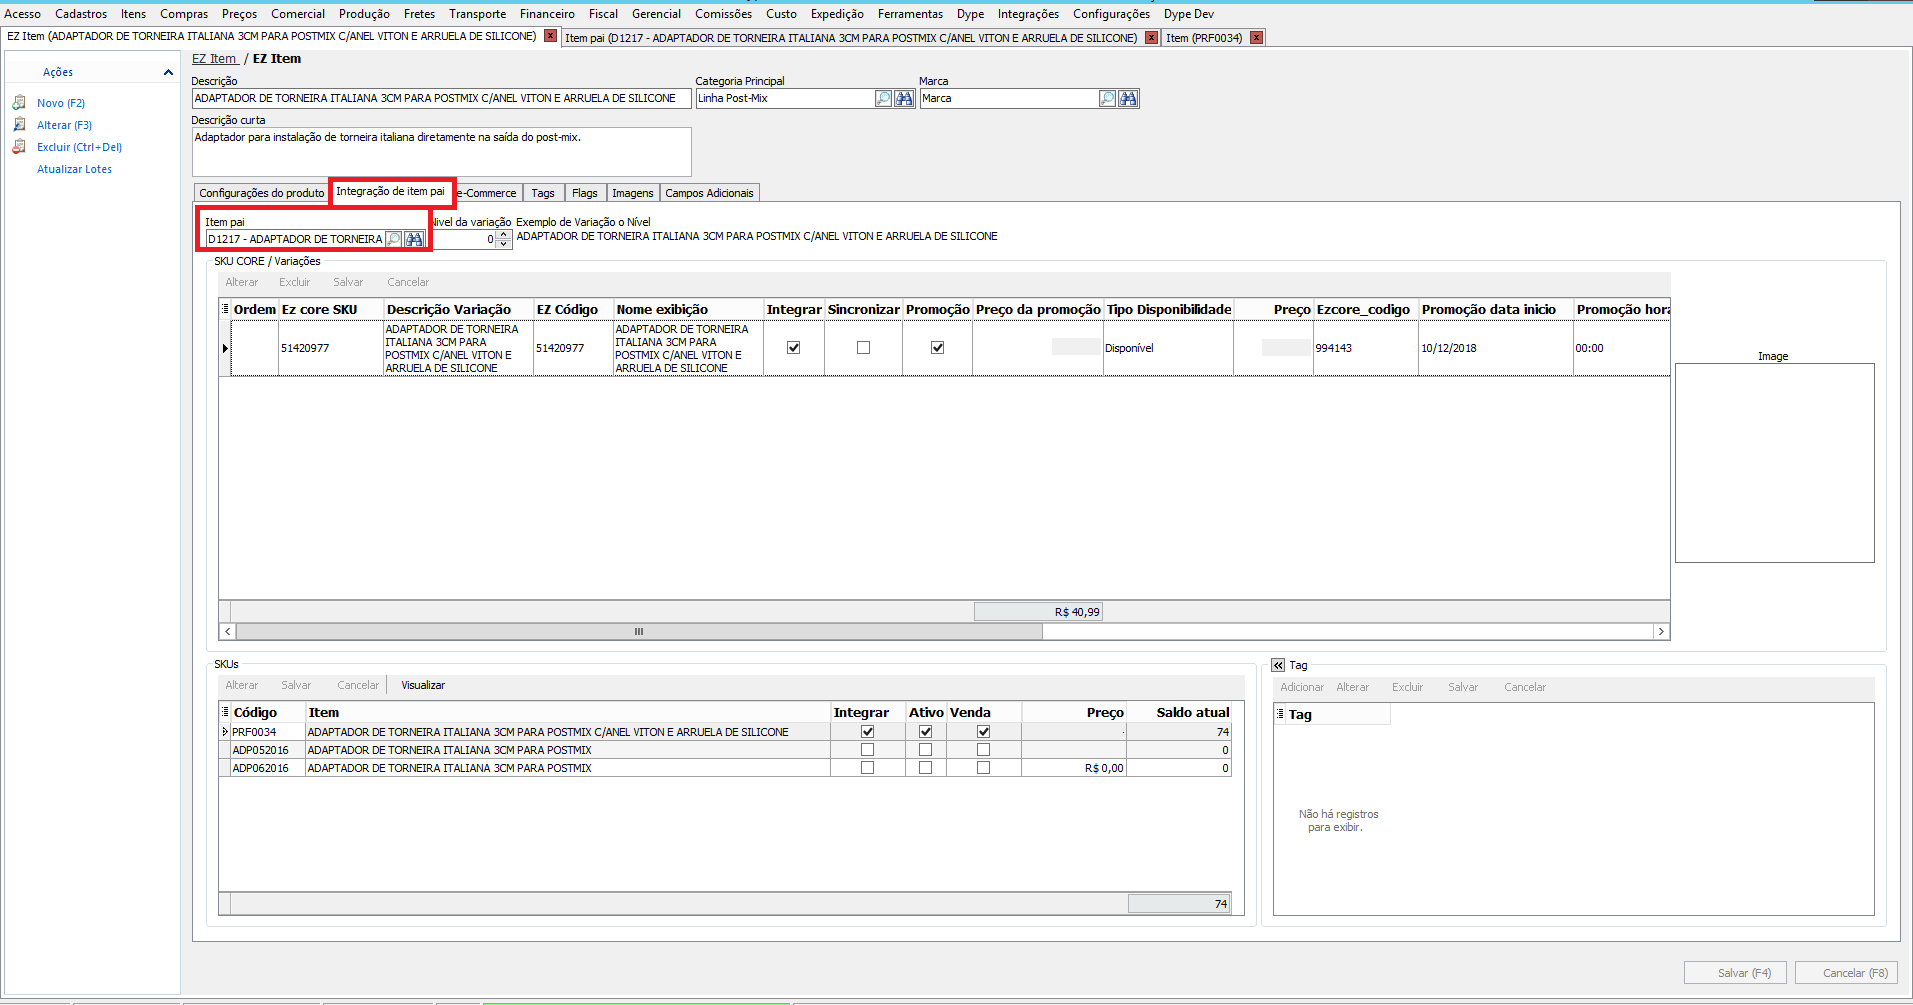Click the Saldo atual column header
This screenshot has width=1913, height=1005.
(1179, 712)
